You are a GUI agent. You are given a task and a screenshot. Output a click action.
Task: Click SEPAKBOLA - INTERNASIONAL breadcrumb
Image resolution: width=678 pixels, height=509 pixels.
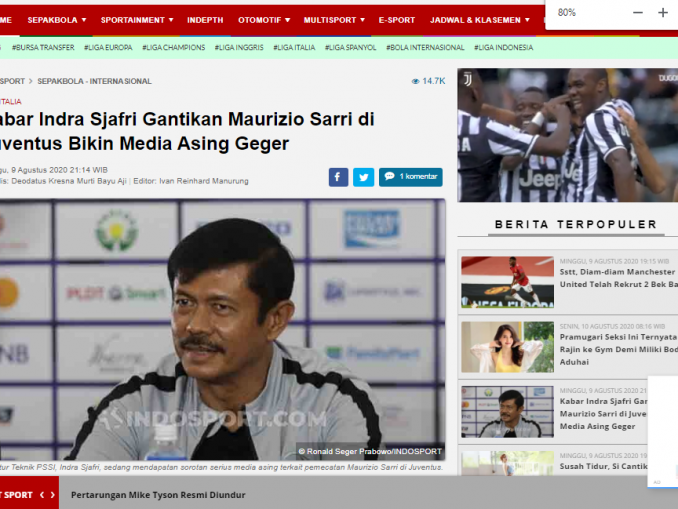click(x=94, y=81)
